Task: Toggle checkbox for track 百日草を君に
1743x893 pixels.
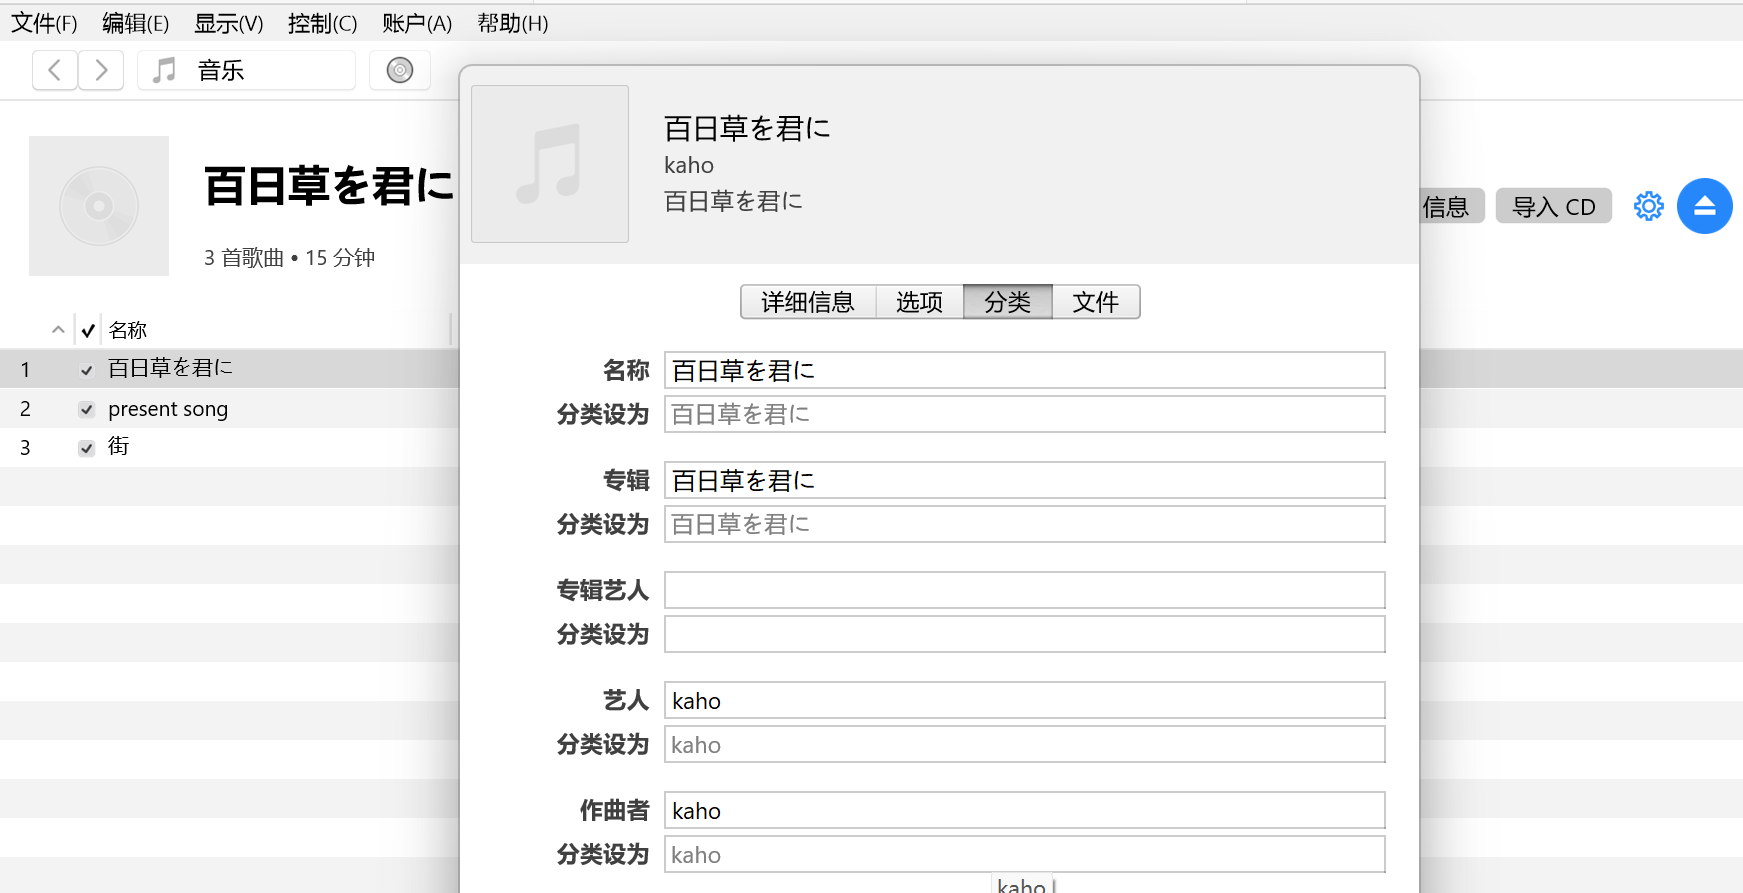Action: [x=87, y=370]
